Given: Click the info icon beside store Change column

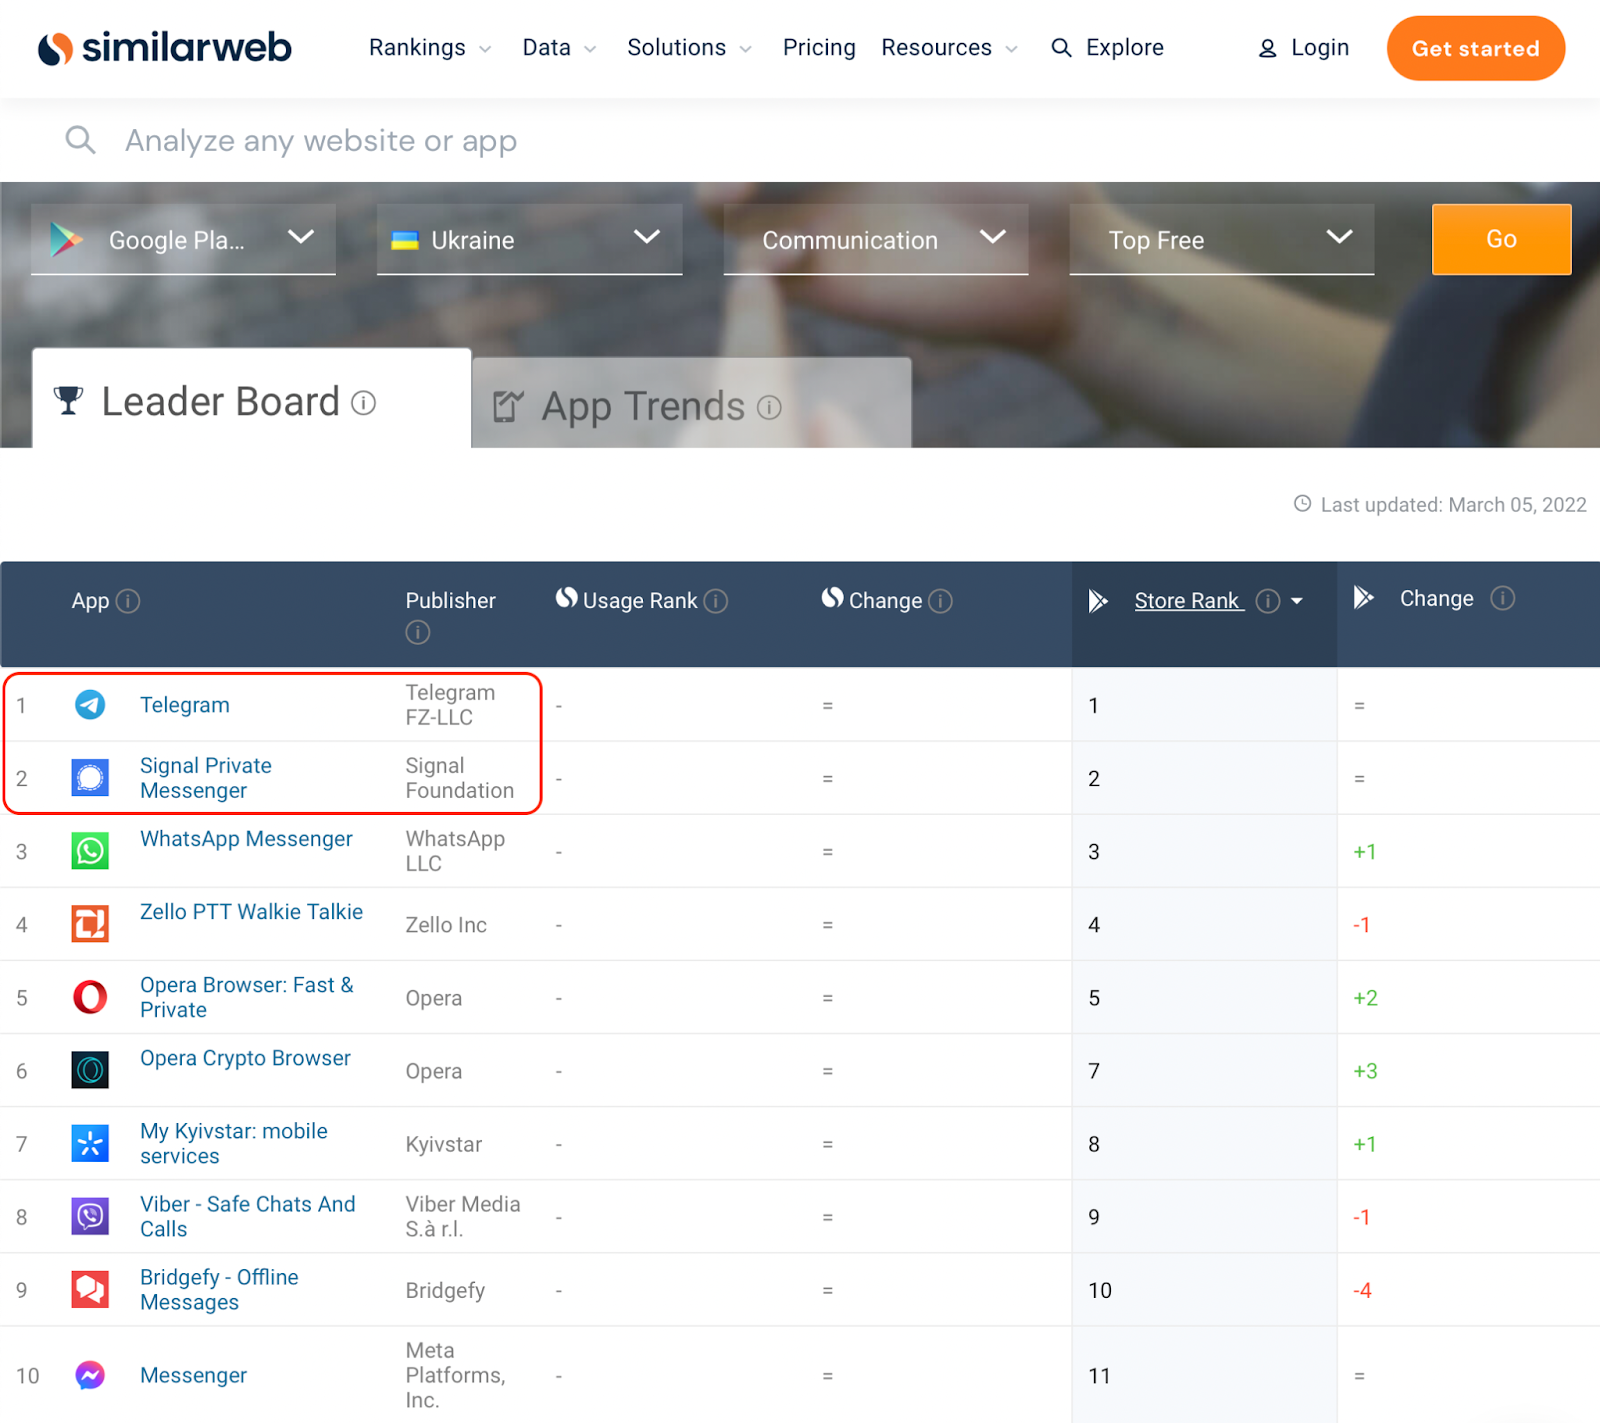Looking at the screenshot, I should 1503,598.
